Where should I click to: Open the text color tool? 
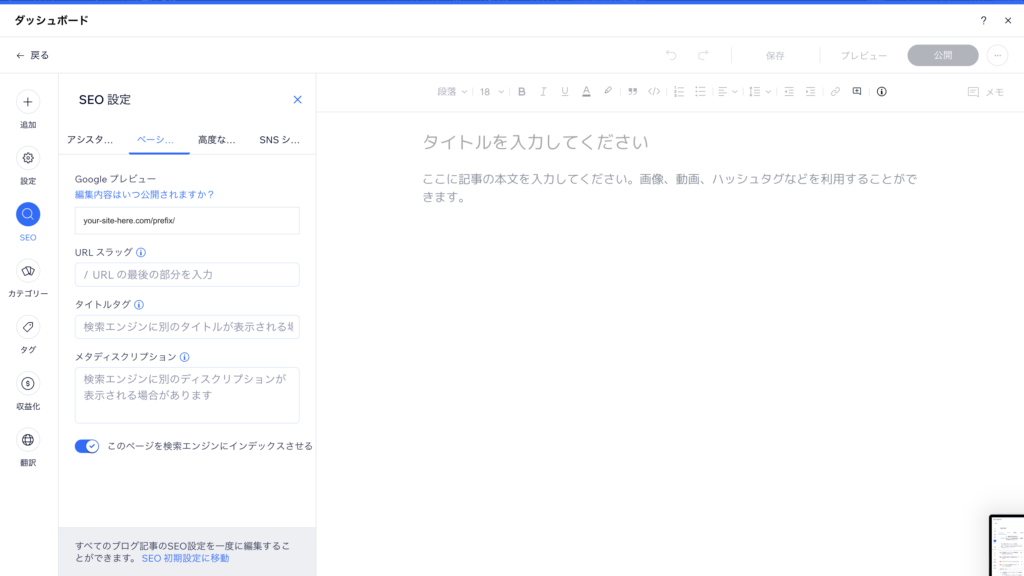(586, 92)
